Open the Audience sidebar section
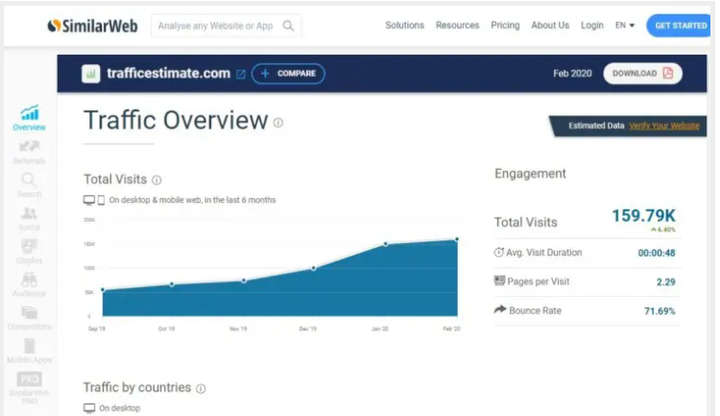The image size is (720, 416). point(29,285)
